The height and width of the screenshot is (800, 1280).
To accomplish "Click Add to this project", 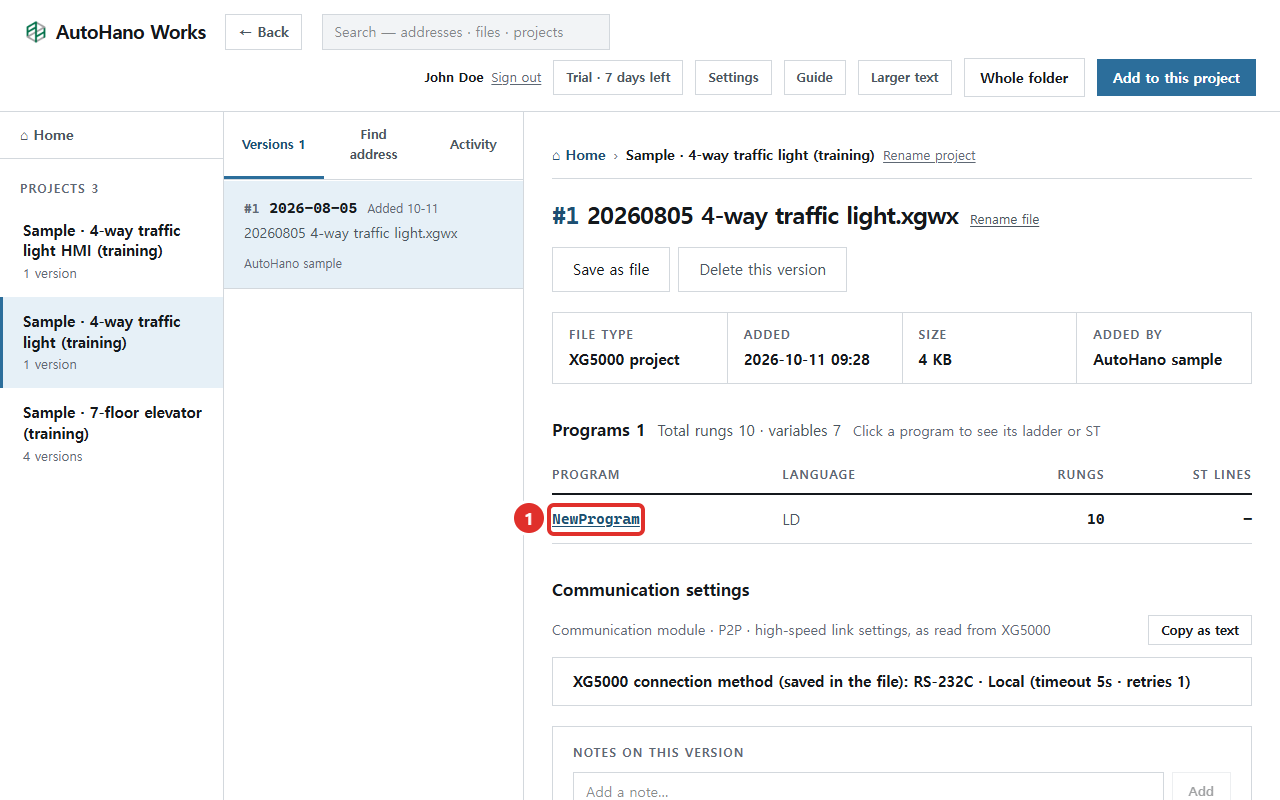I will 1176,78.
